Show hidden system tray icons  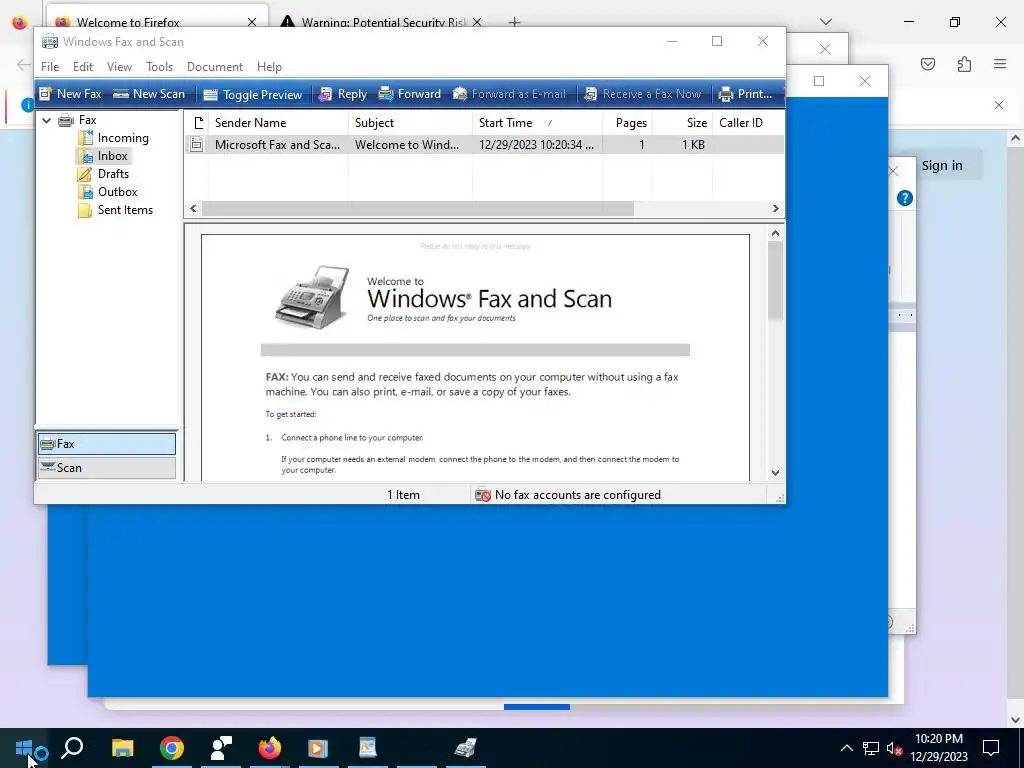(846, 748)
